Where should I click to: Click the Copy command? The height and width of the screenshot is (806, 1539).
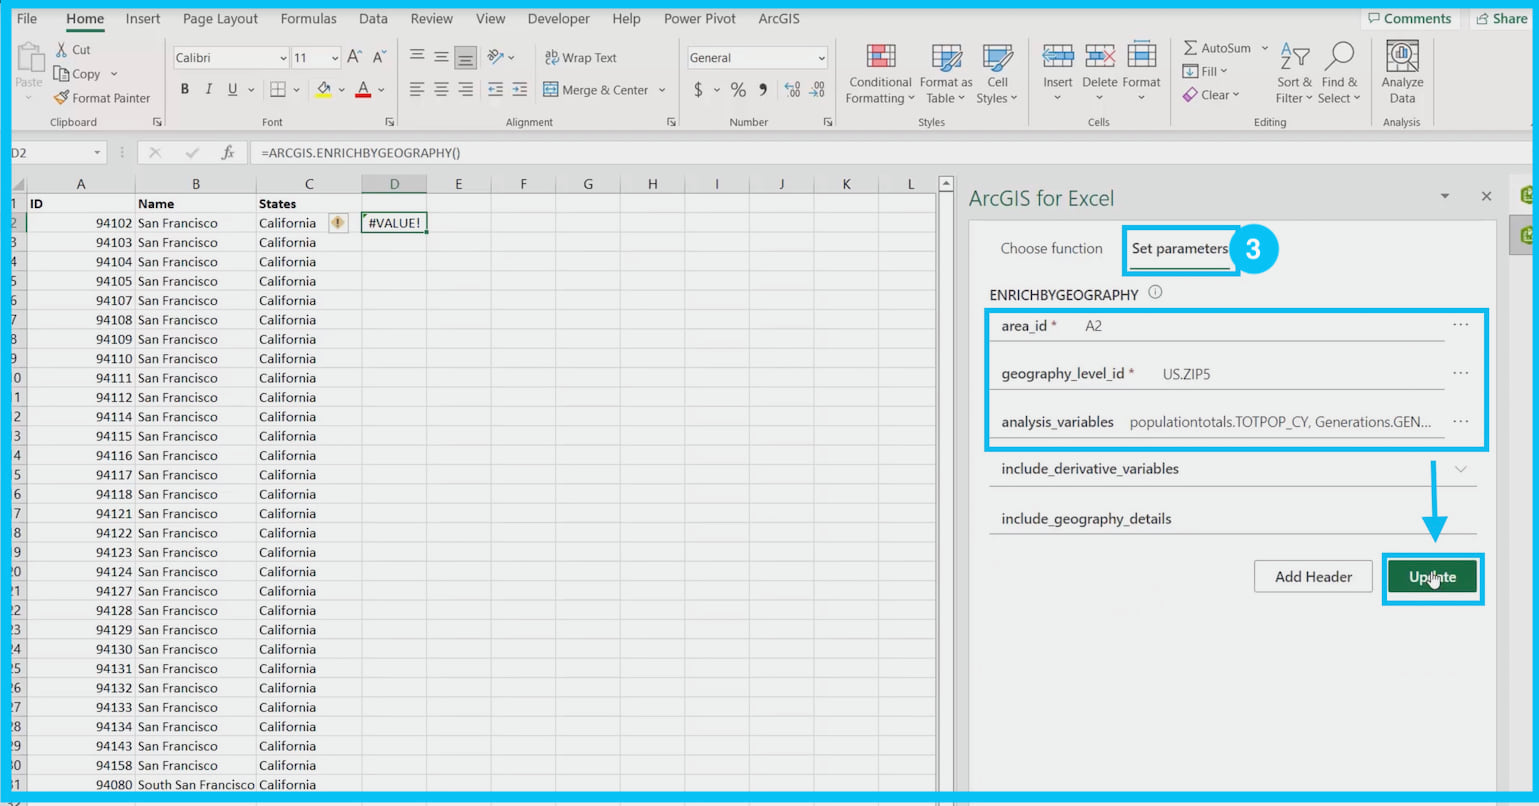pos(77,74)
